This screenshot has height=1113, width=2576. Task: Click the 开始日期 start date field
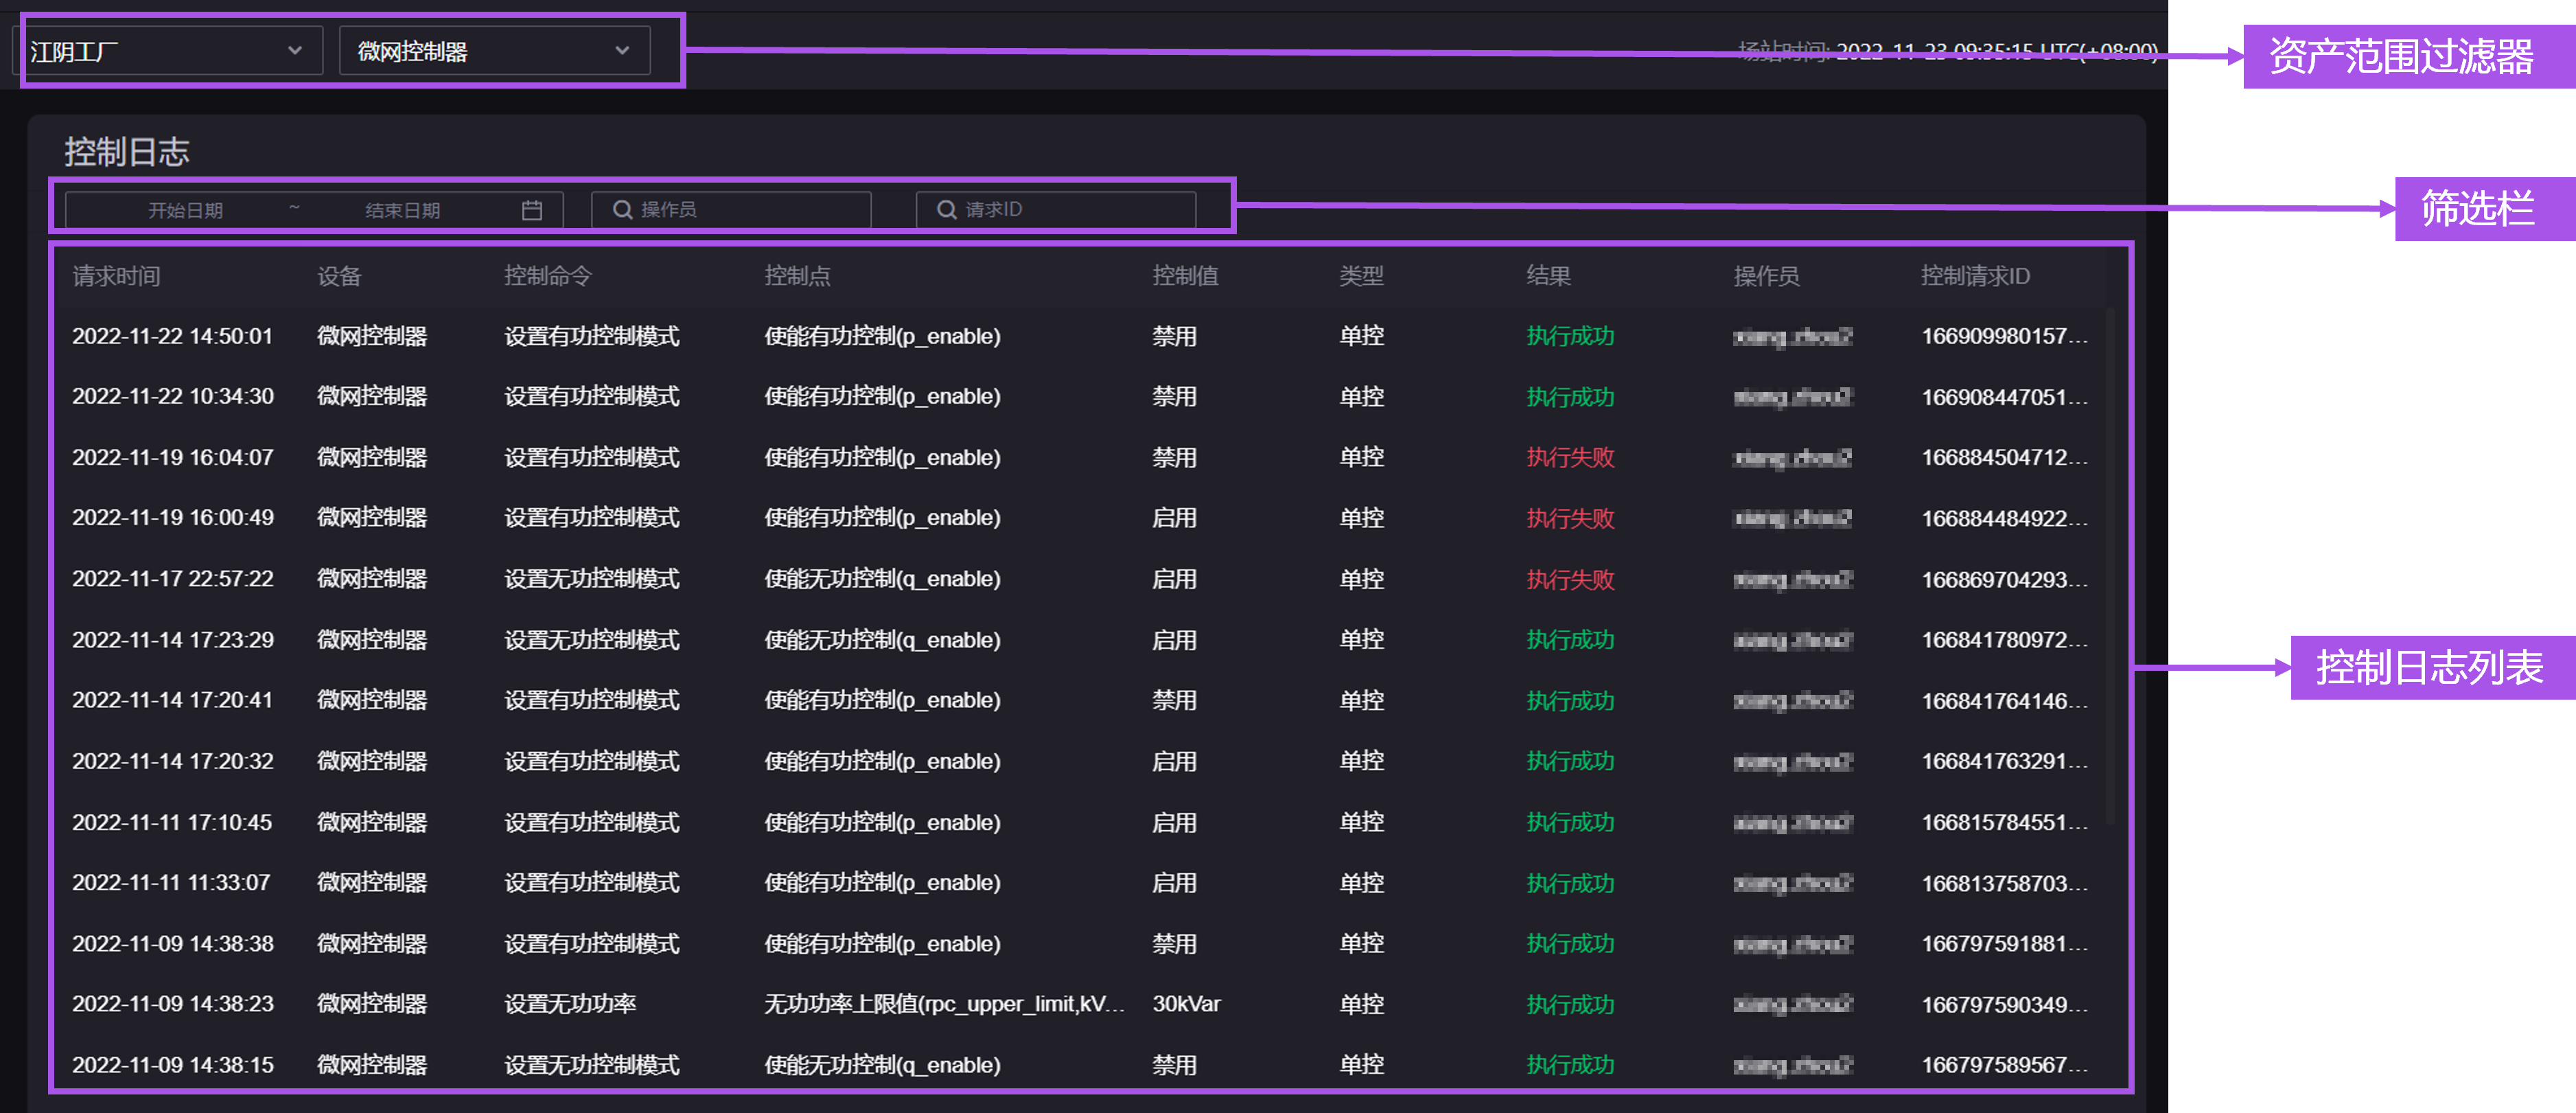[x=186, y=210]
